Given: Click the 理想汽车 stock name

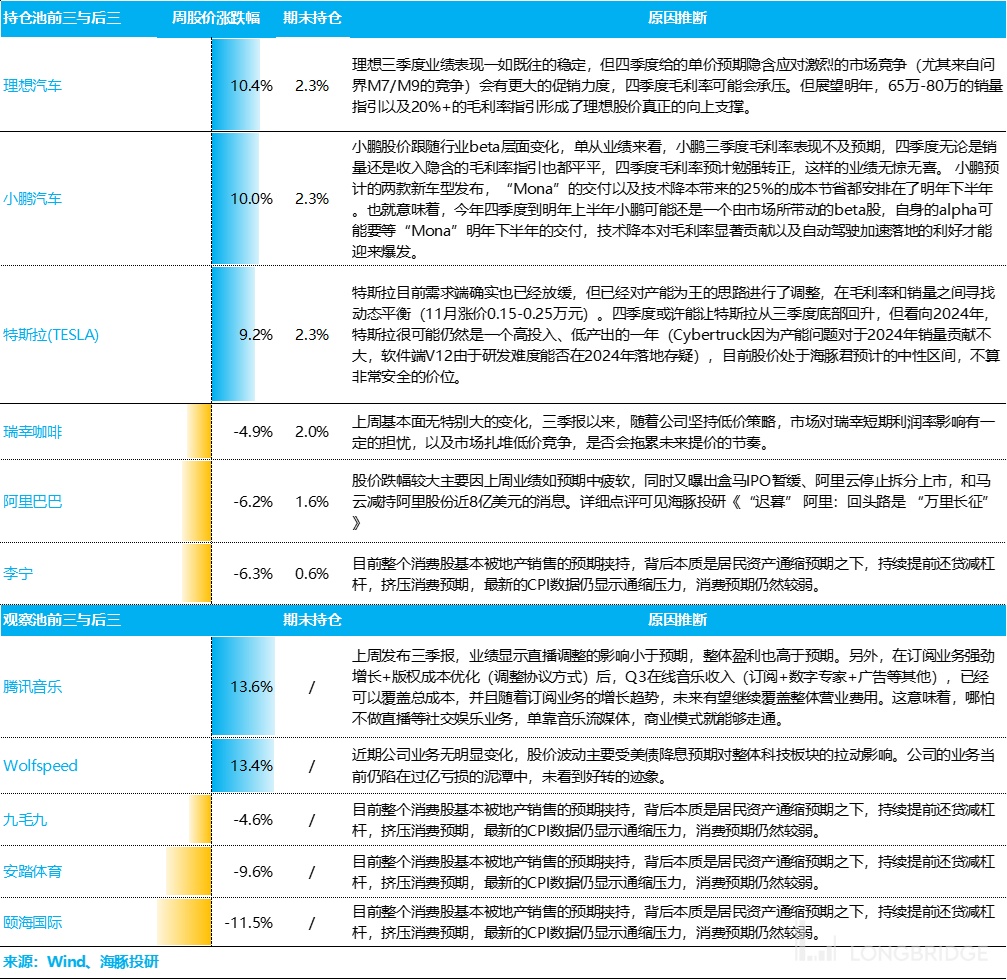Looking at the screenshot, I should pos(33,85).
